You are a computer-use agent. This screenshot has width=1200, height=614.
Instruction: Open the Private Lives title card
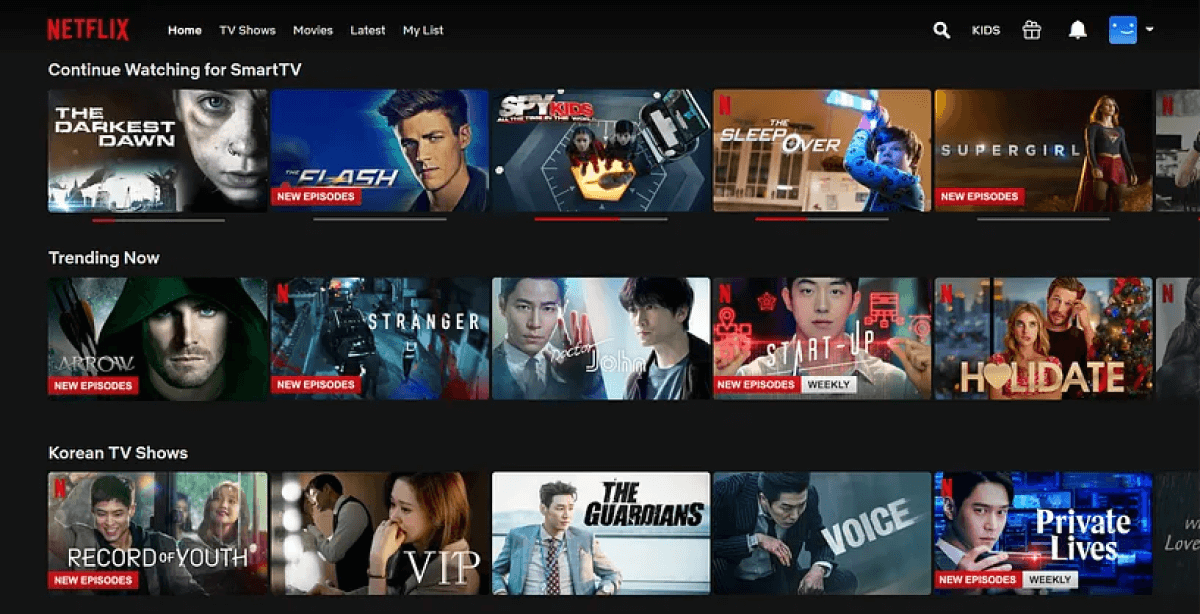[x=1043, y=533]
